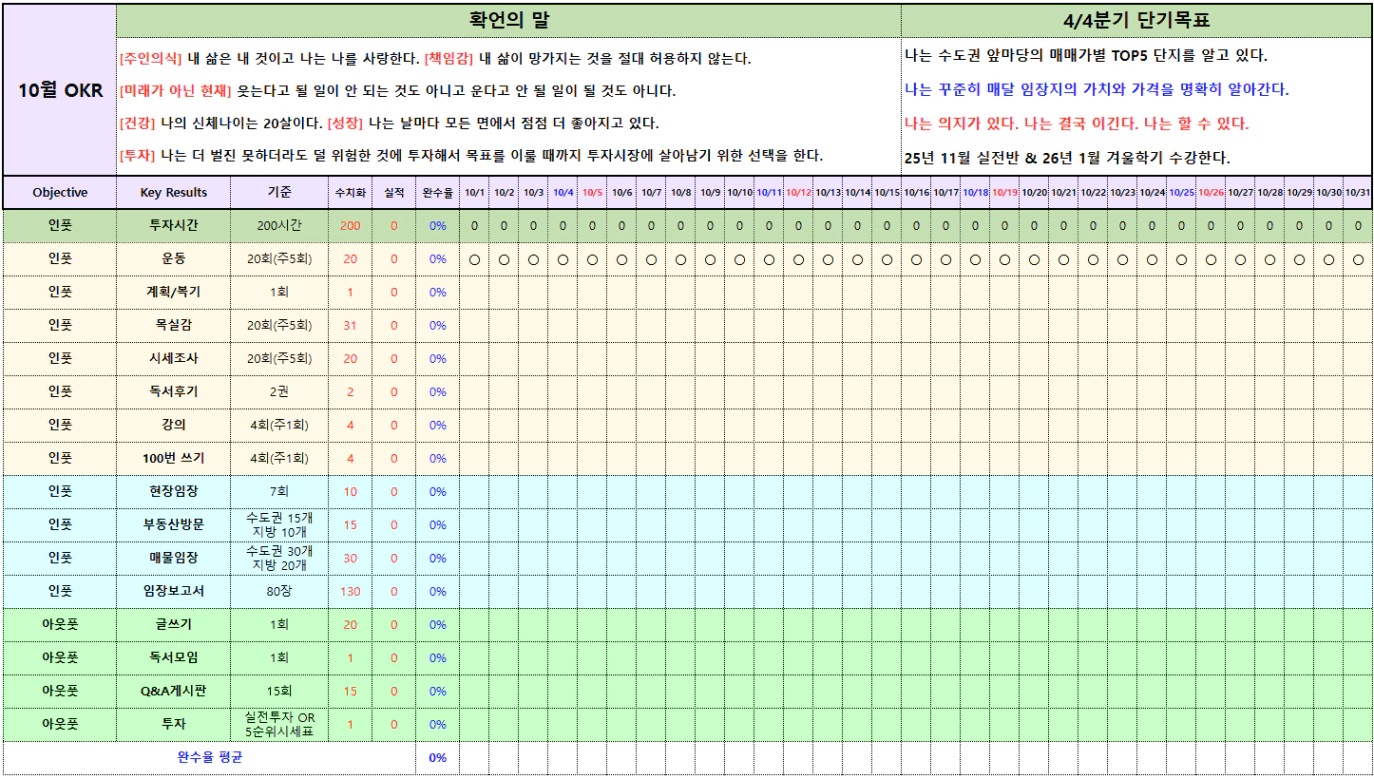
Task: Select the 수치화 value 31 for 목실감
Action: 350,325
